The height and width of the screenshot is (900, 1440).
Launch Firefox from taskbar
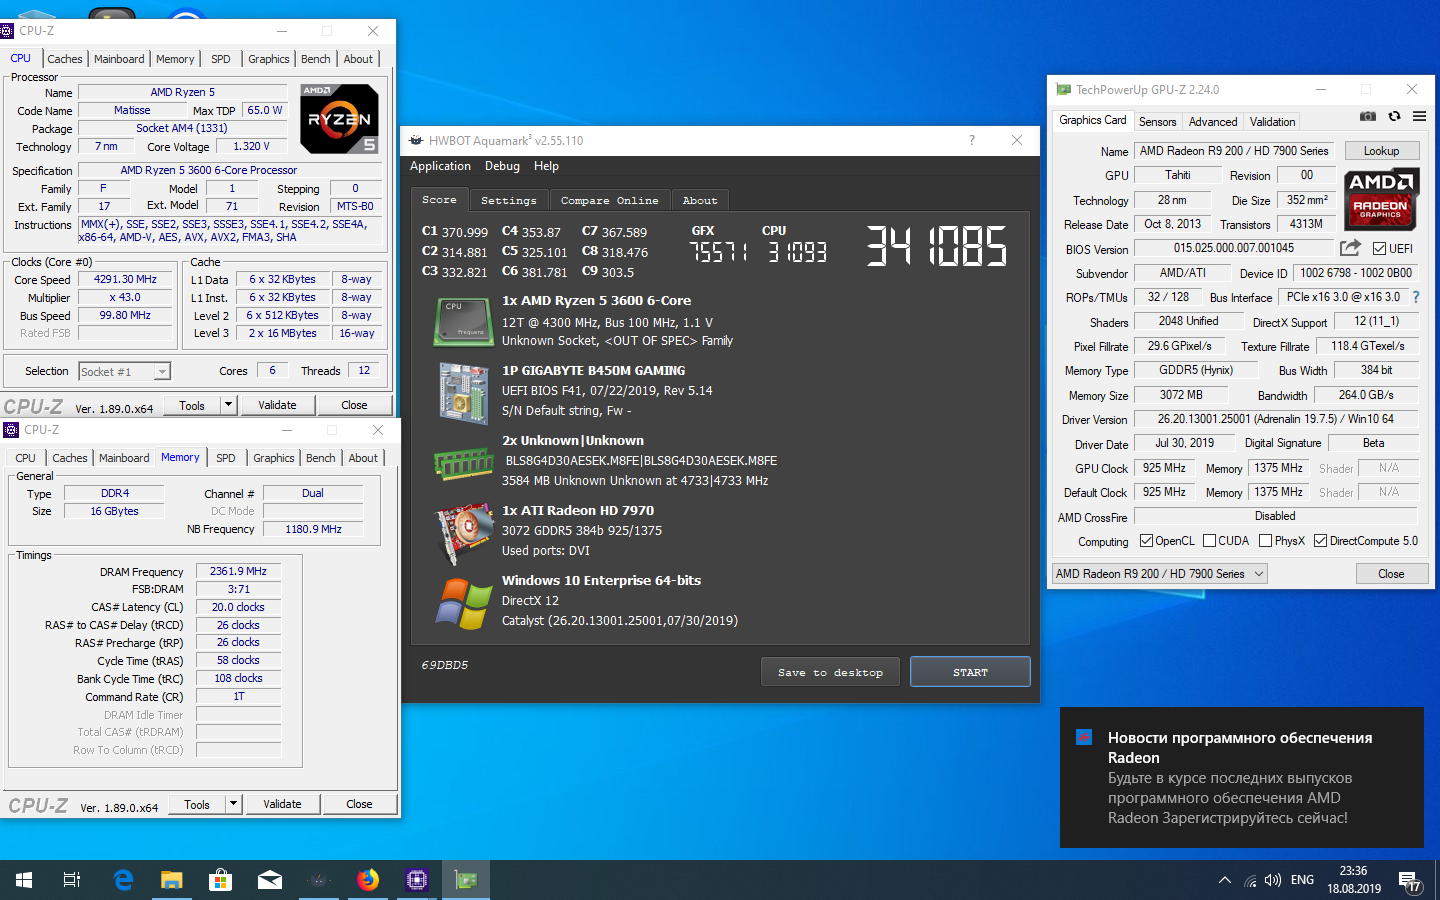(368, 880)
